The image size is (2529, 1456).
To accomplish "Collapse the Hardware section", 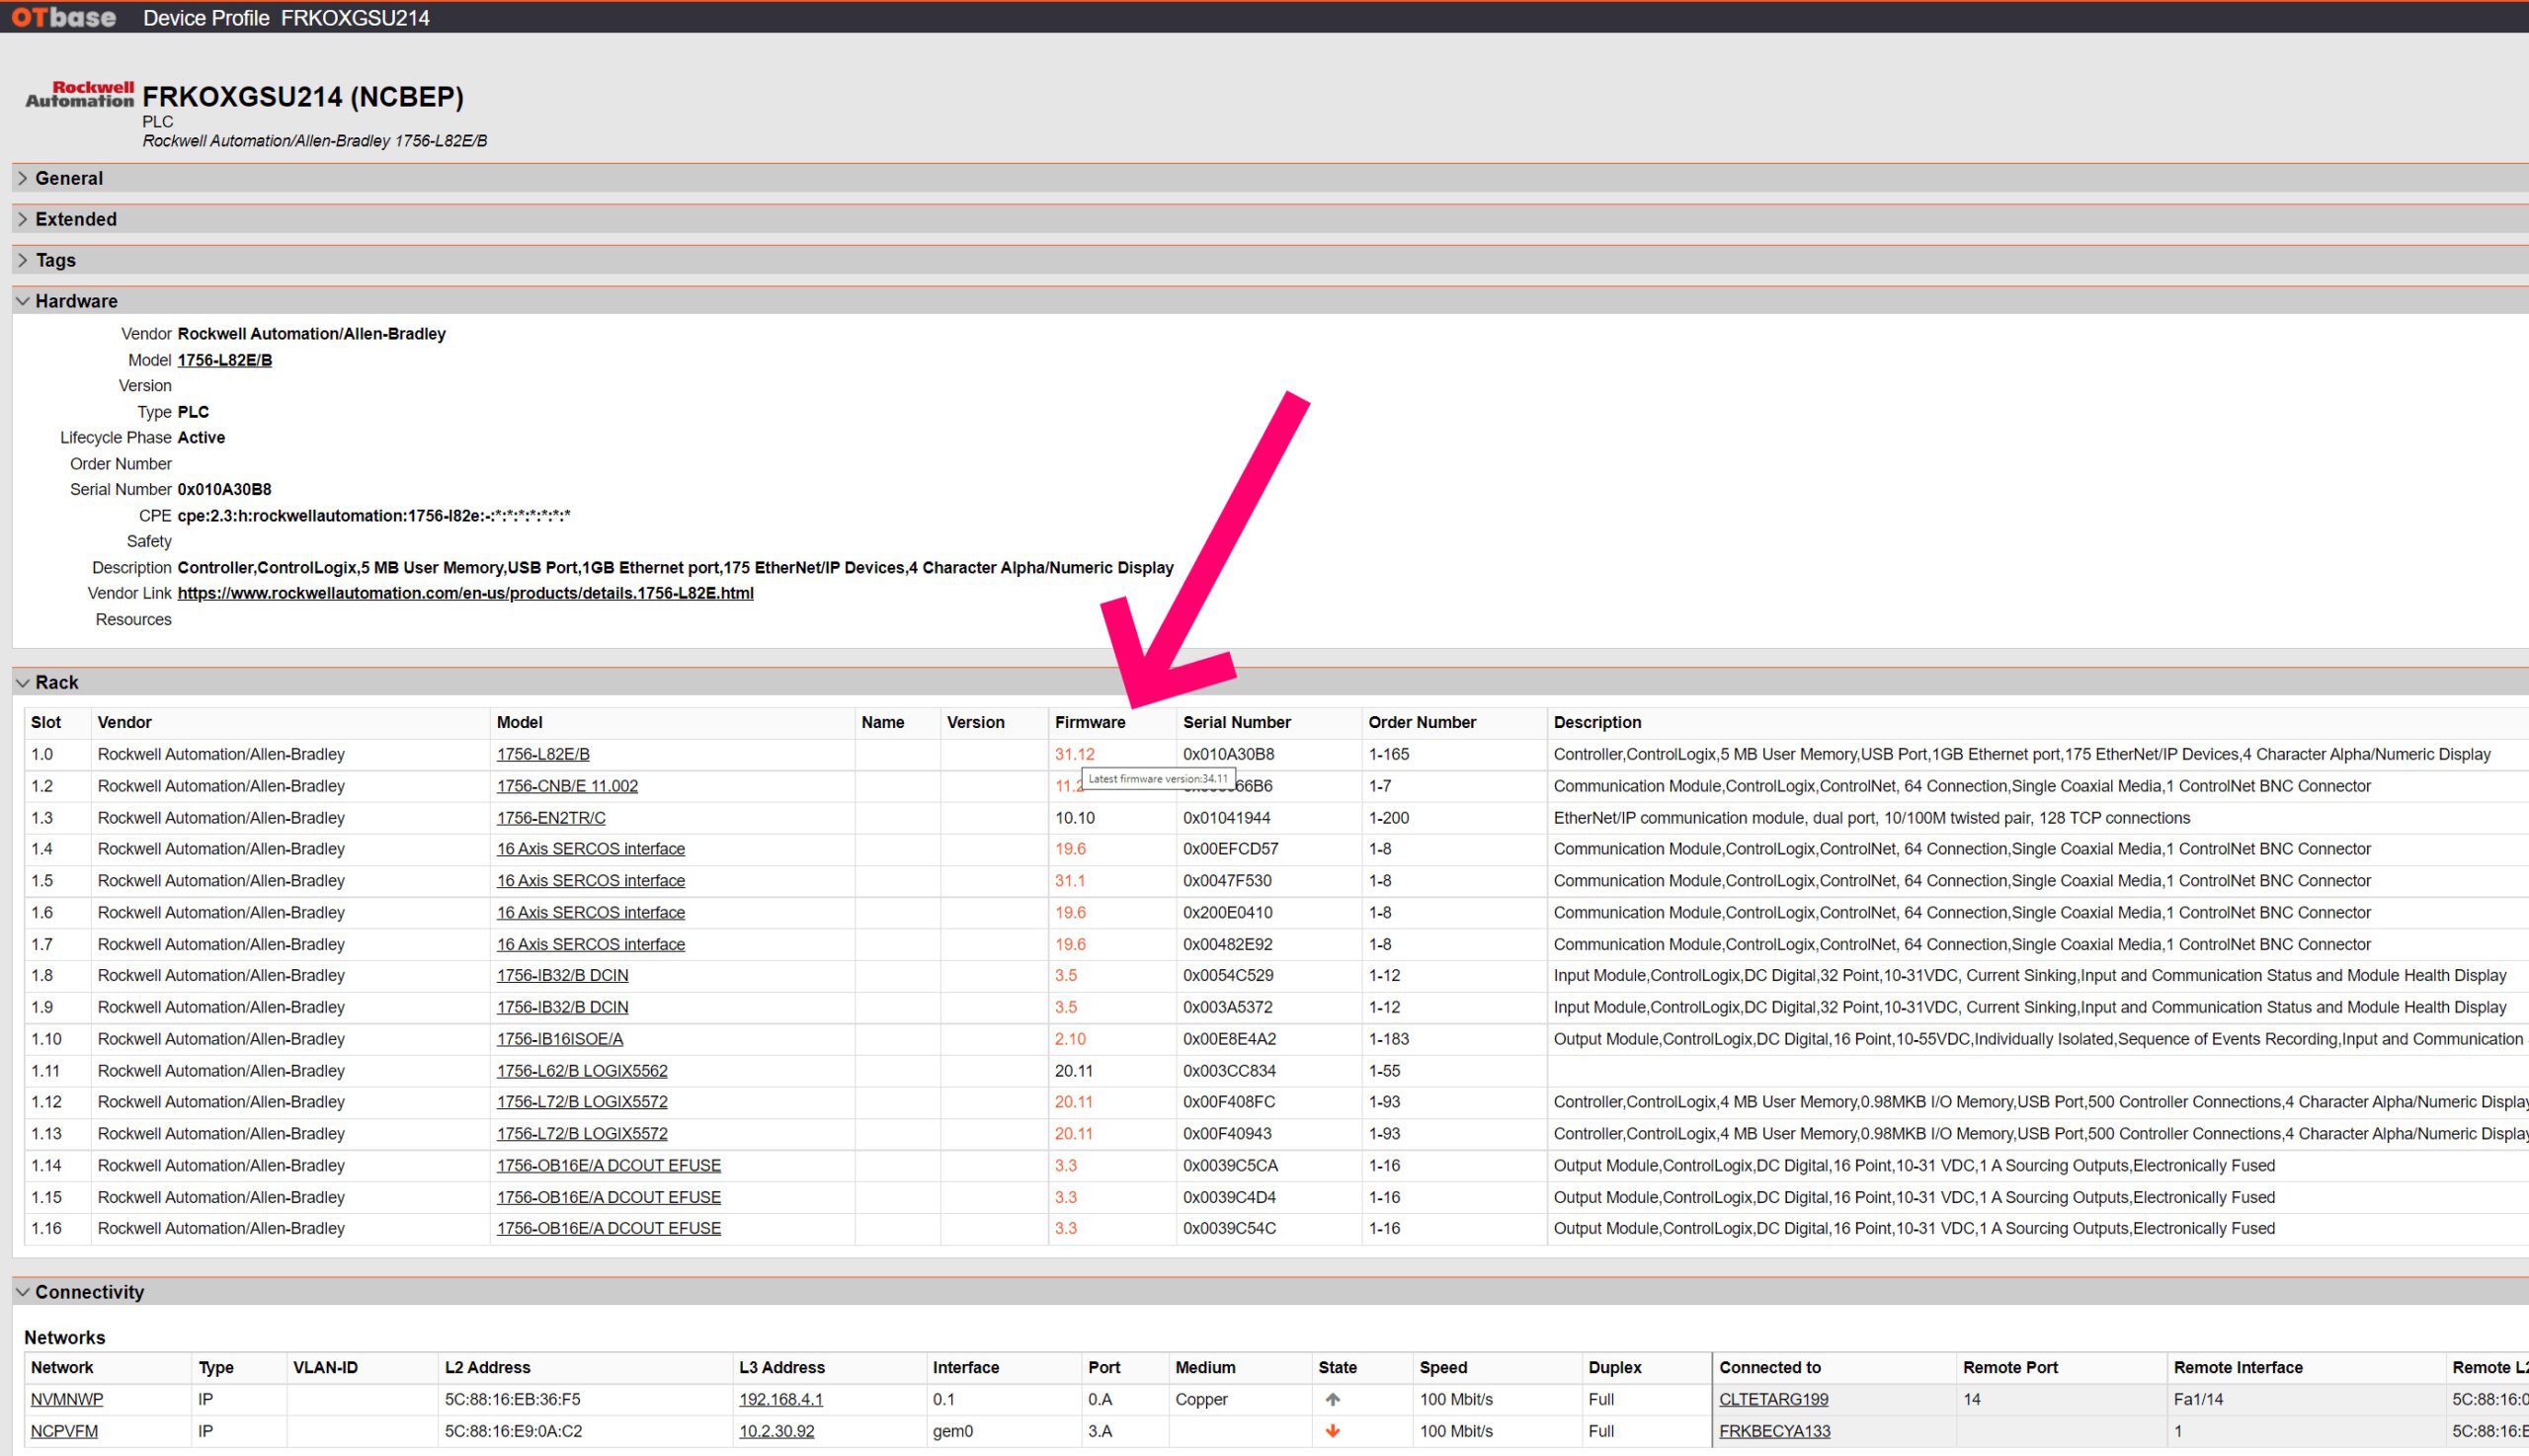I will click(x=23, y=301).
